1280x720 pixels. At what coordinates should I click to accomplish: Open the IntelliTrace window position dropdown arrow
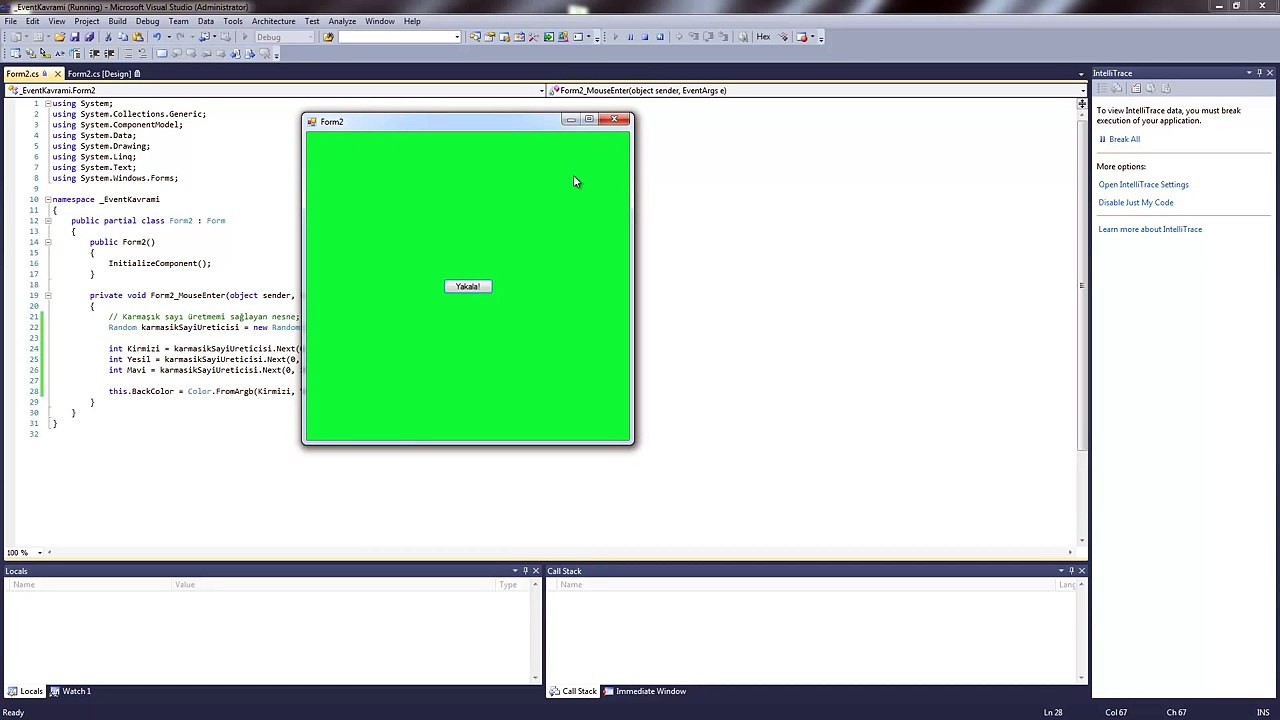(x=1249, y=73)
